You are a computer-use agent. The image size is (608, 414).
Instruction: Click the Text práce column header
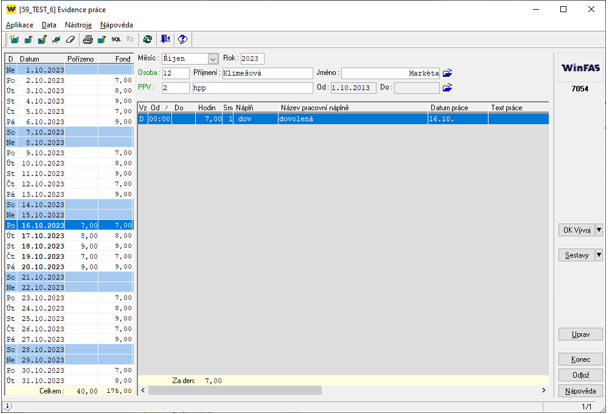(518, 108)
